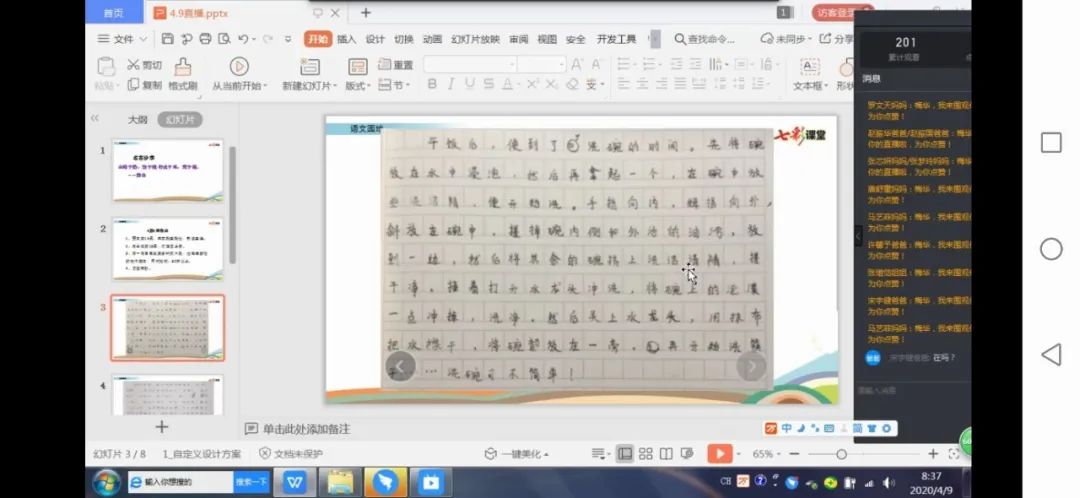Open the 审阅 Review ribbon tab
Image resolution: width=1080 pixels, height=498 pixels.
click(519, 39)
